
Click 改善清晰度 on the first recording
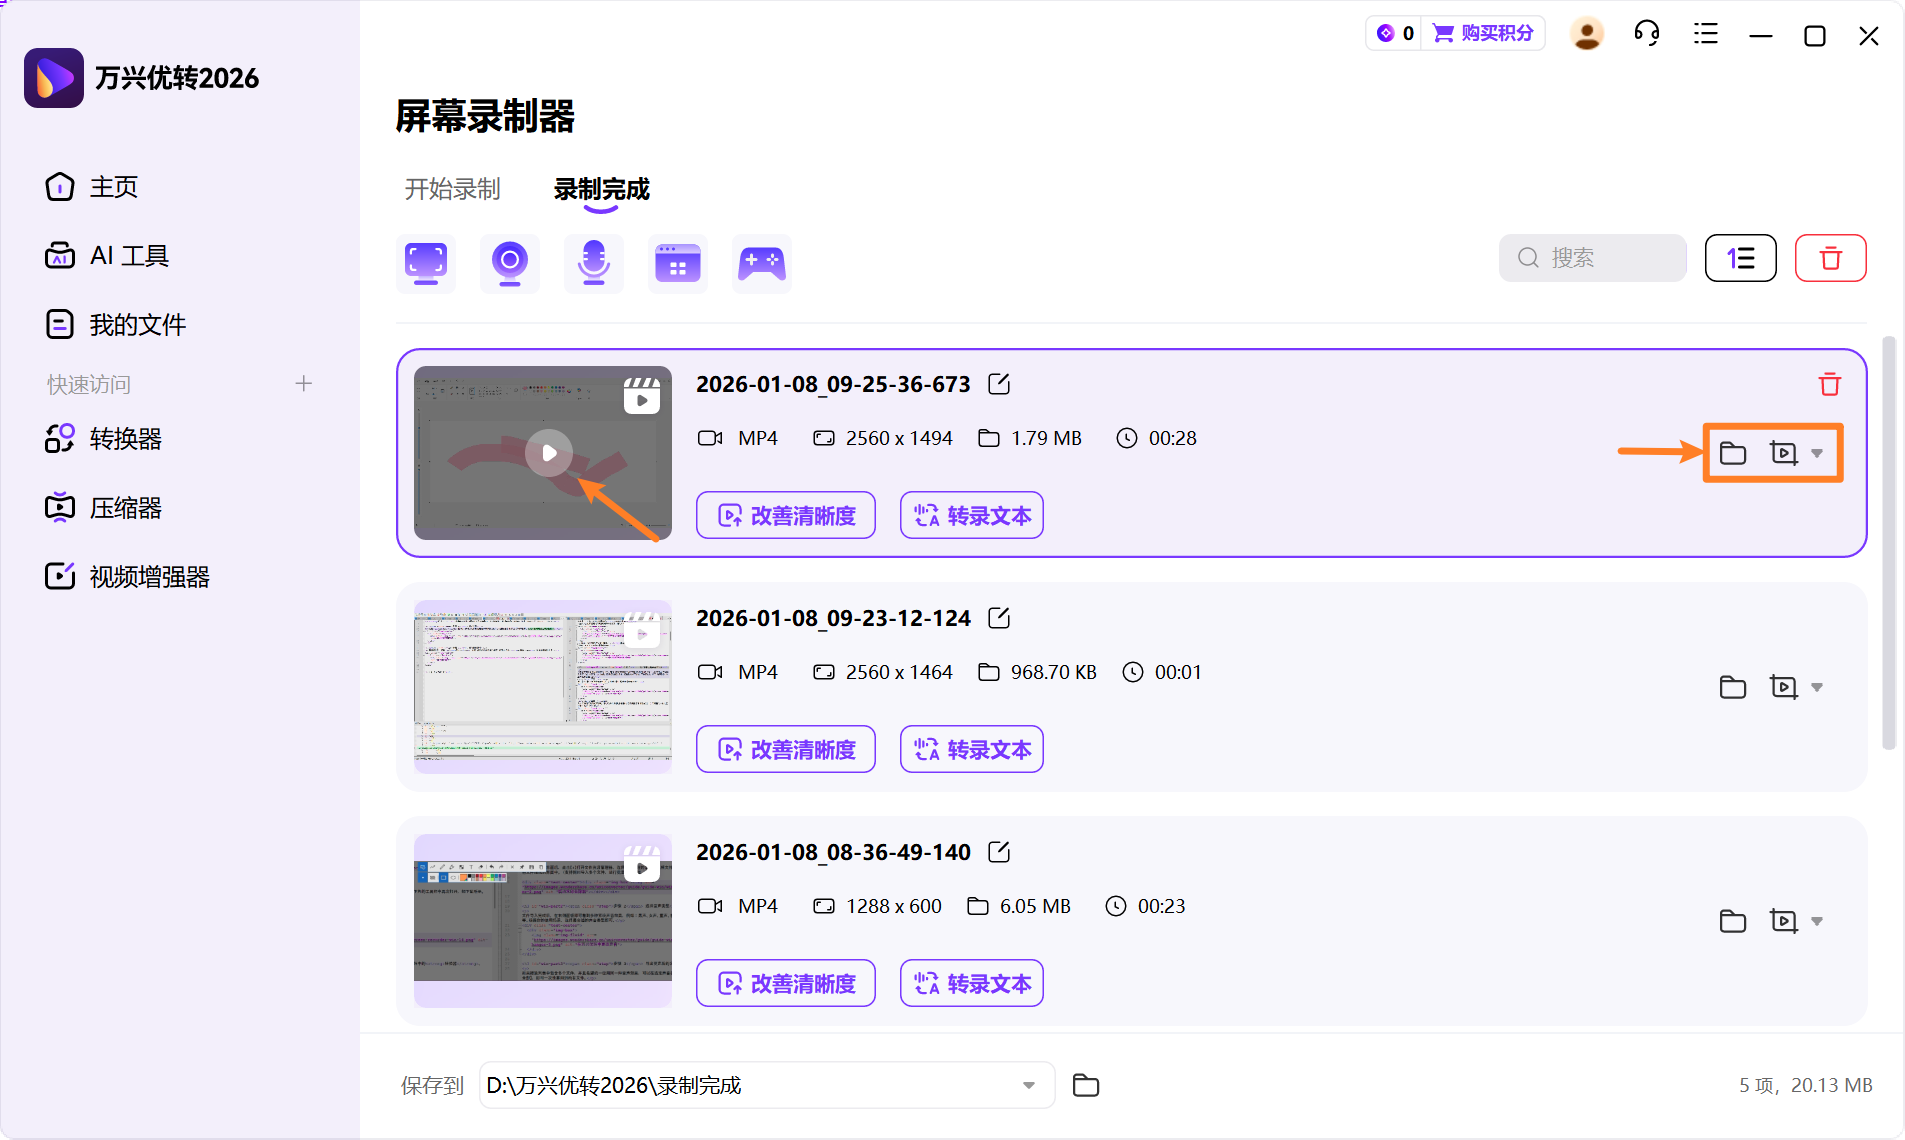[785, 515]
